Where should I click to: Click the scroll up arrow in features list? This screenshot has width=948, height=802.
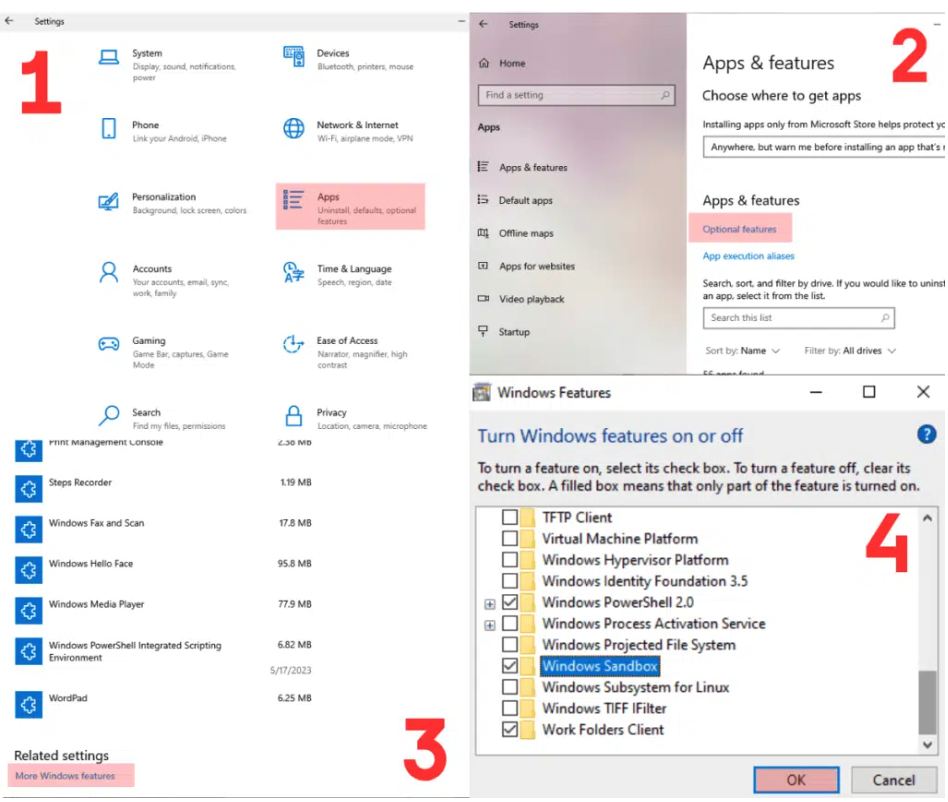927,518
